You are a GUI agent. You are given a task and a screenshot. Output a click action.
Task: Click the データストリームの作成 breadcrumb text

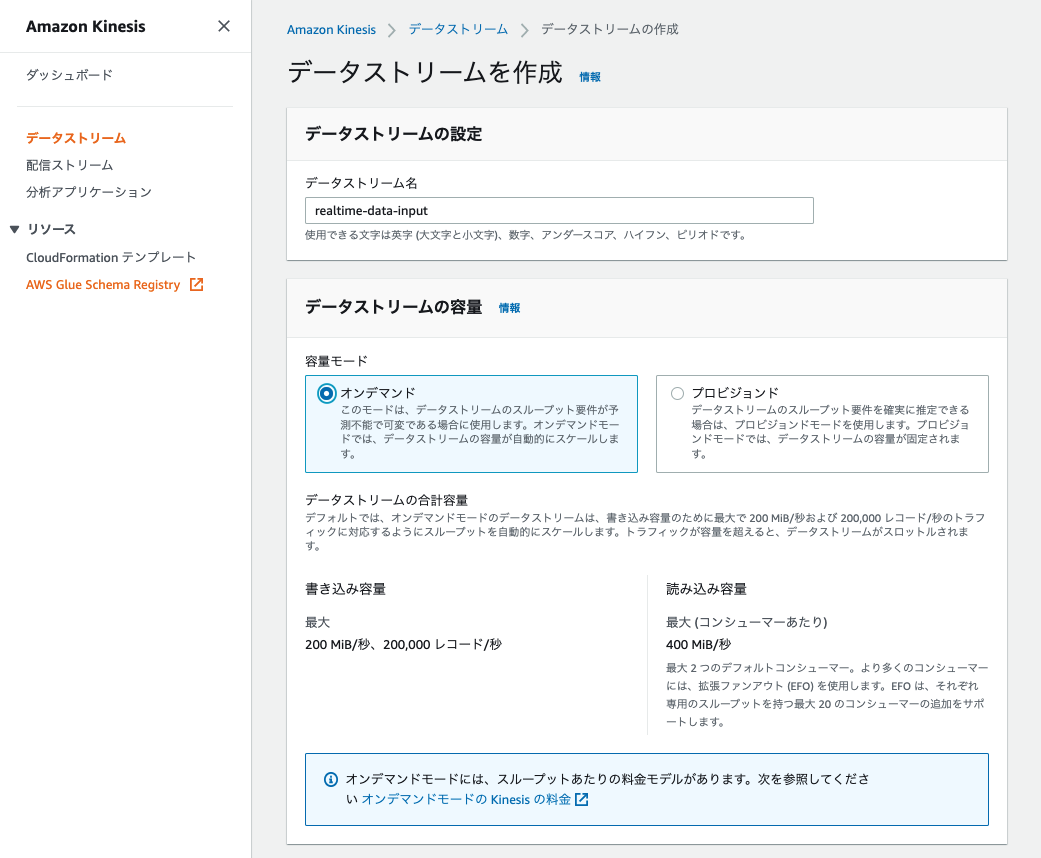tap(609, 29)
